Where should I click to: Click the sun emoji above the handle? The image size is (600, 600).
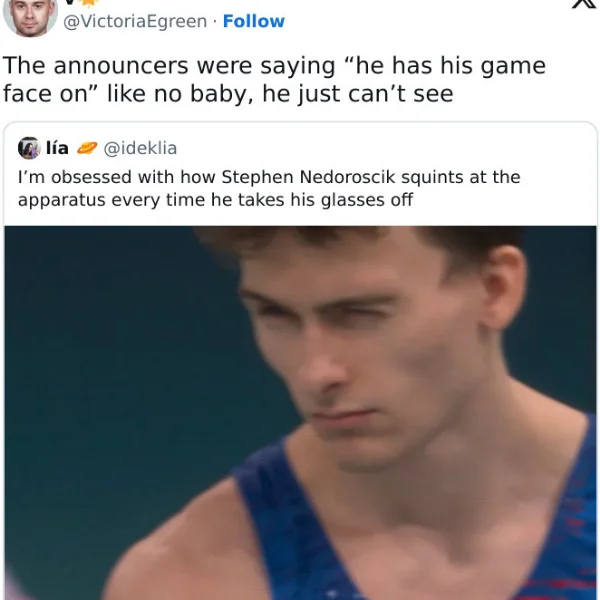pyautogui.click(x=89, y=3)
